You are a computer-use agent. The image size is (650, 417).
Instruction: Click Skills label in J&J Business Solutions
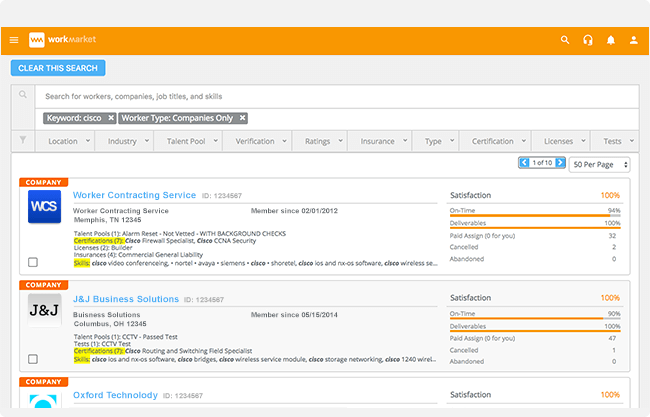pyautogui.click(x=82, y=359)
